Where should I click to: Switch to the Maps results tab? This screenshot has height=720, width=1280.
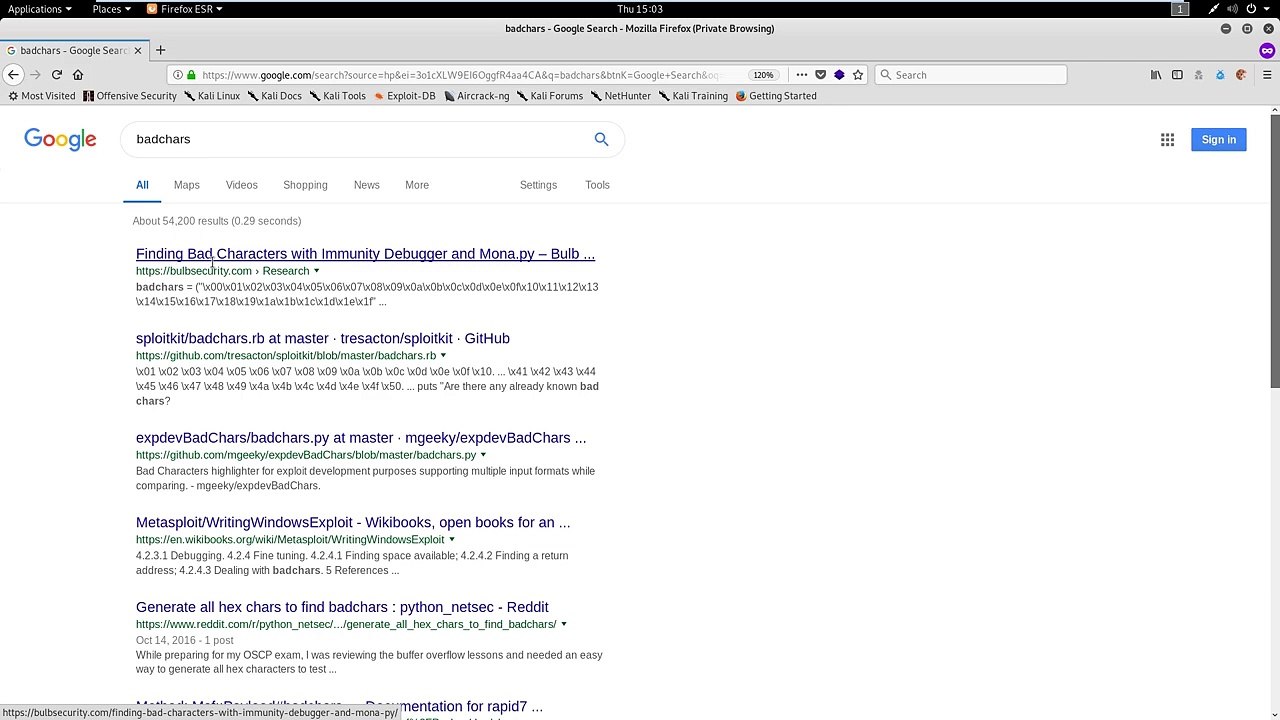point(186,185)
